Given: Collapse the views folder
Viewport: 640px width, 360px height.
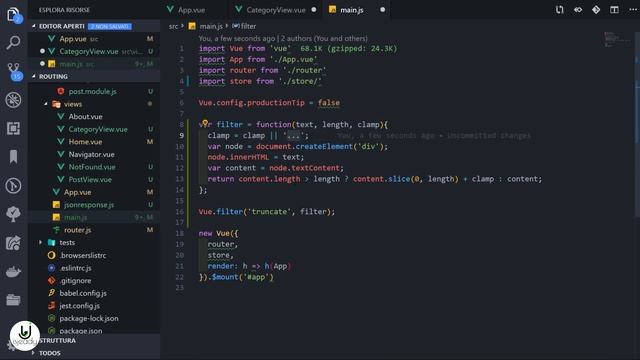Looking at the screenshot, I should (x=46, y=104).
